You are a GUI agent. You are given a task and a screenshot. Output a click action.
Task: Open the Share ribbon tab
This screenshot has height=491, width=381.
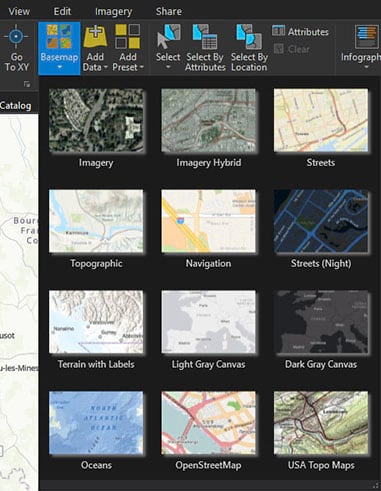169,11
